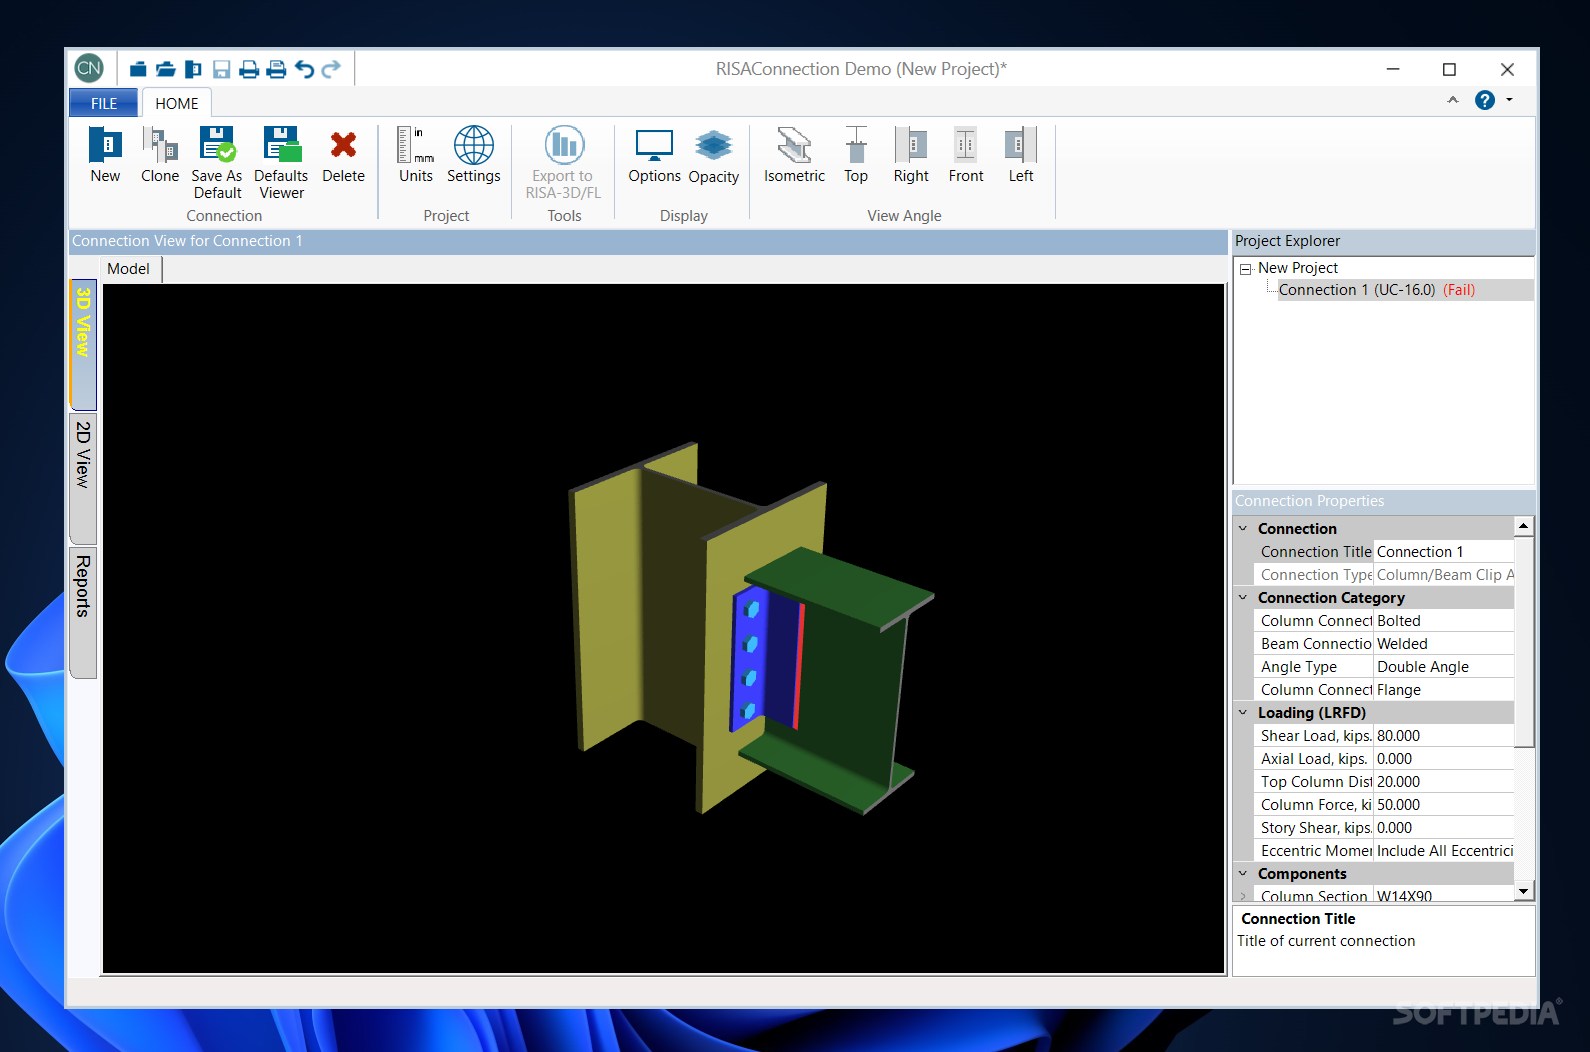Image resolution: width=1590 pixels, height=1052 pixels.
Task: Open Display Options monitor icon
Action: coord(654,155)
